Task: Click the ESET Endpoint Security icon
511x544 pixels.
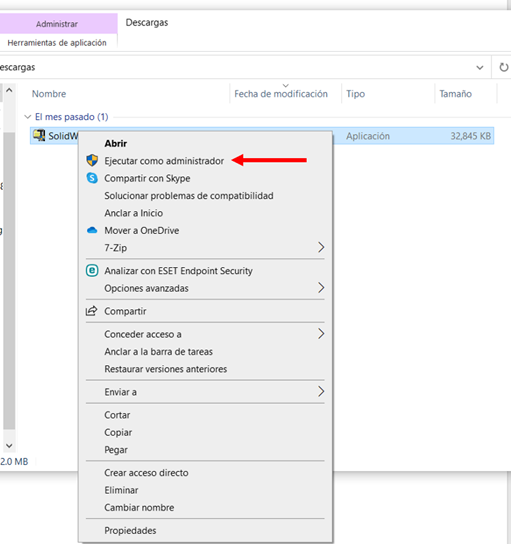Action: click(92, 271)
